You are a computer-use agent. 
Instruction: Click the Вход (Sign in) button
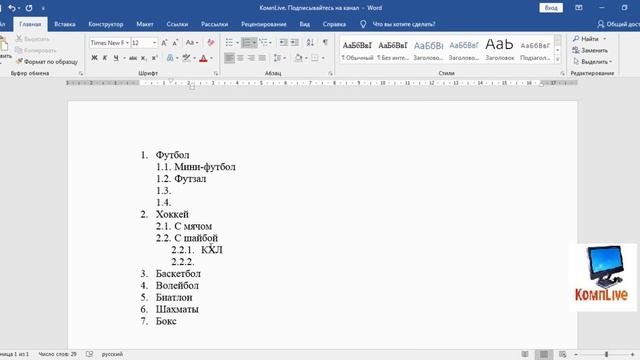551,8
